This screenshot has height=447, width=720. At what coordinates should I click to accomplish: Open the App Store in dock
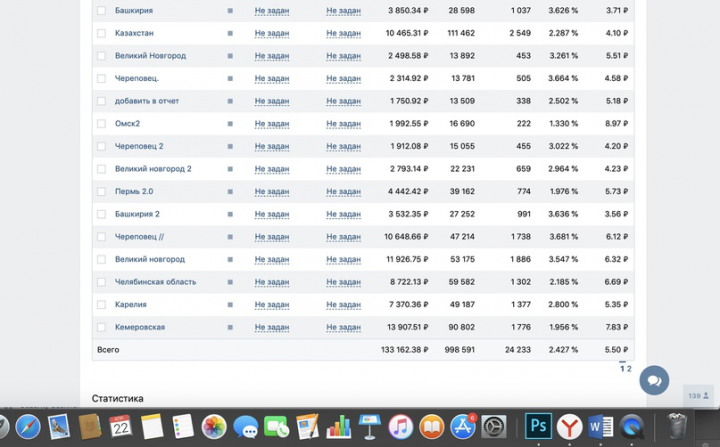(463, 427)
